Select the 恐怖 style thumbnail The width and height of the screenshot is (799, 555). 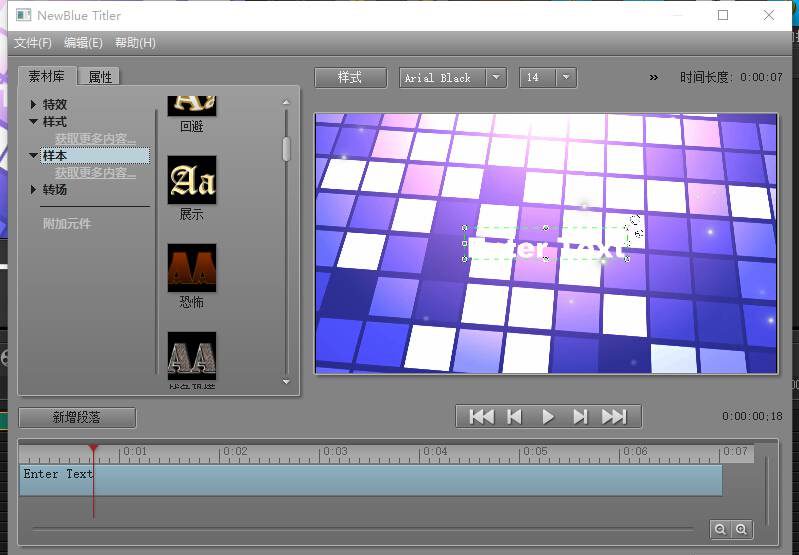coord(192,268)
